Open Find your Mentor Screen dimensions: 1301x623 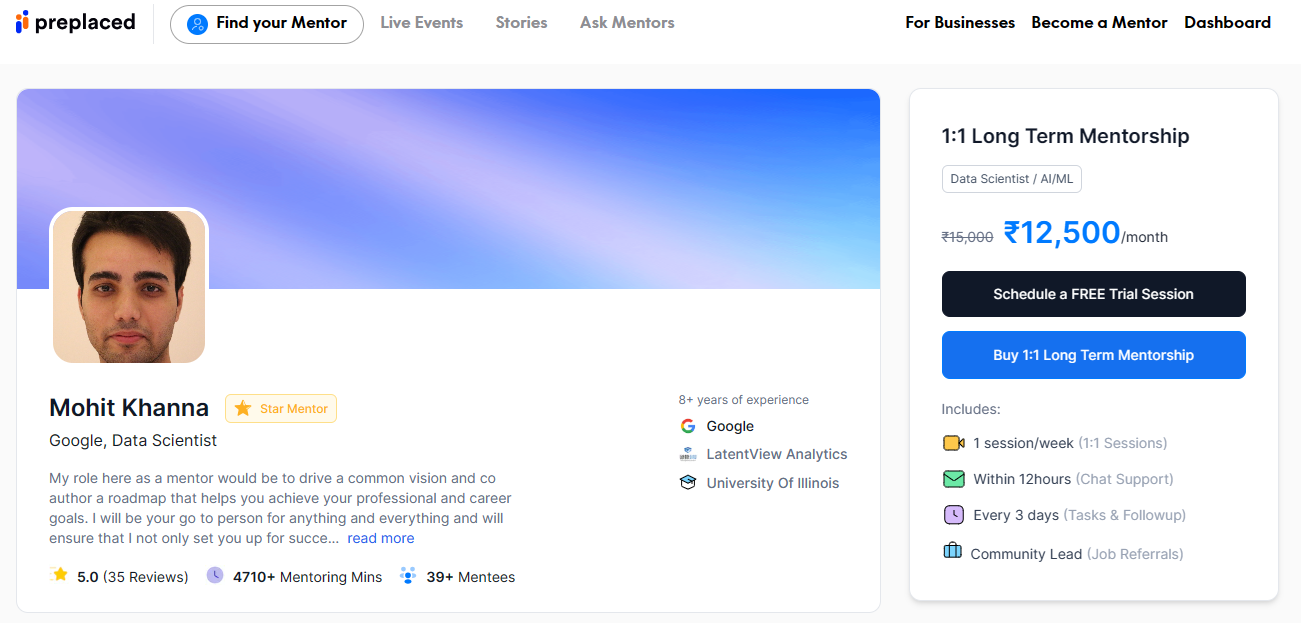[x=267, y=23]
